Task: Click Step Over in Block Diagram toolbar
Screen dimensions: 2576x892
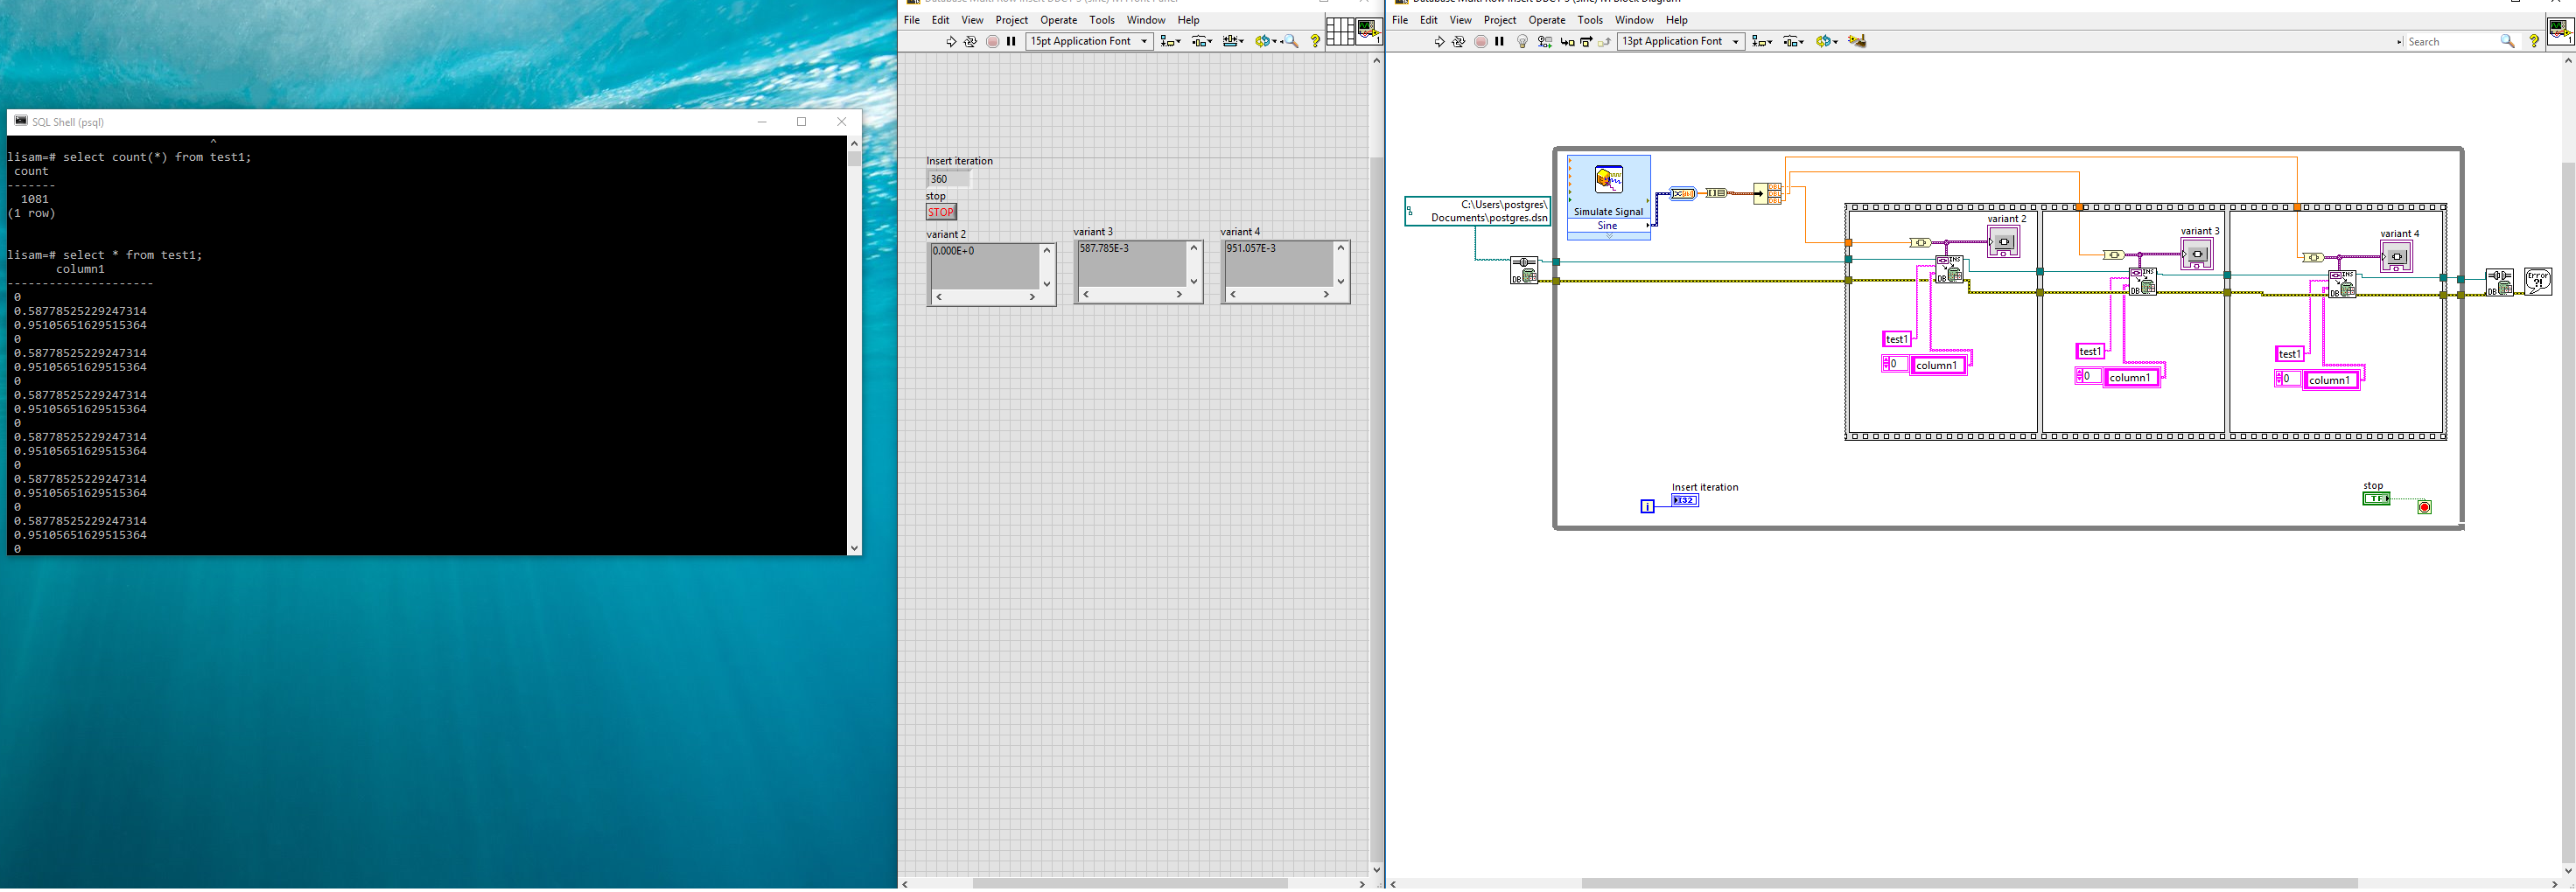Action: click(1586, 41)
